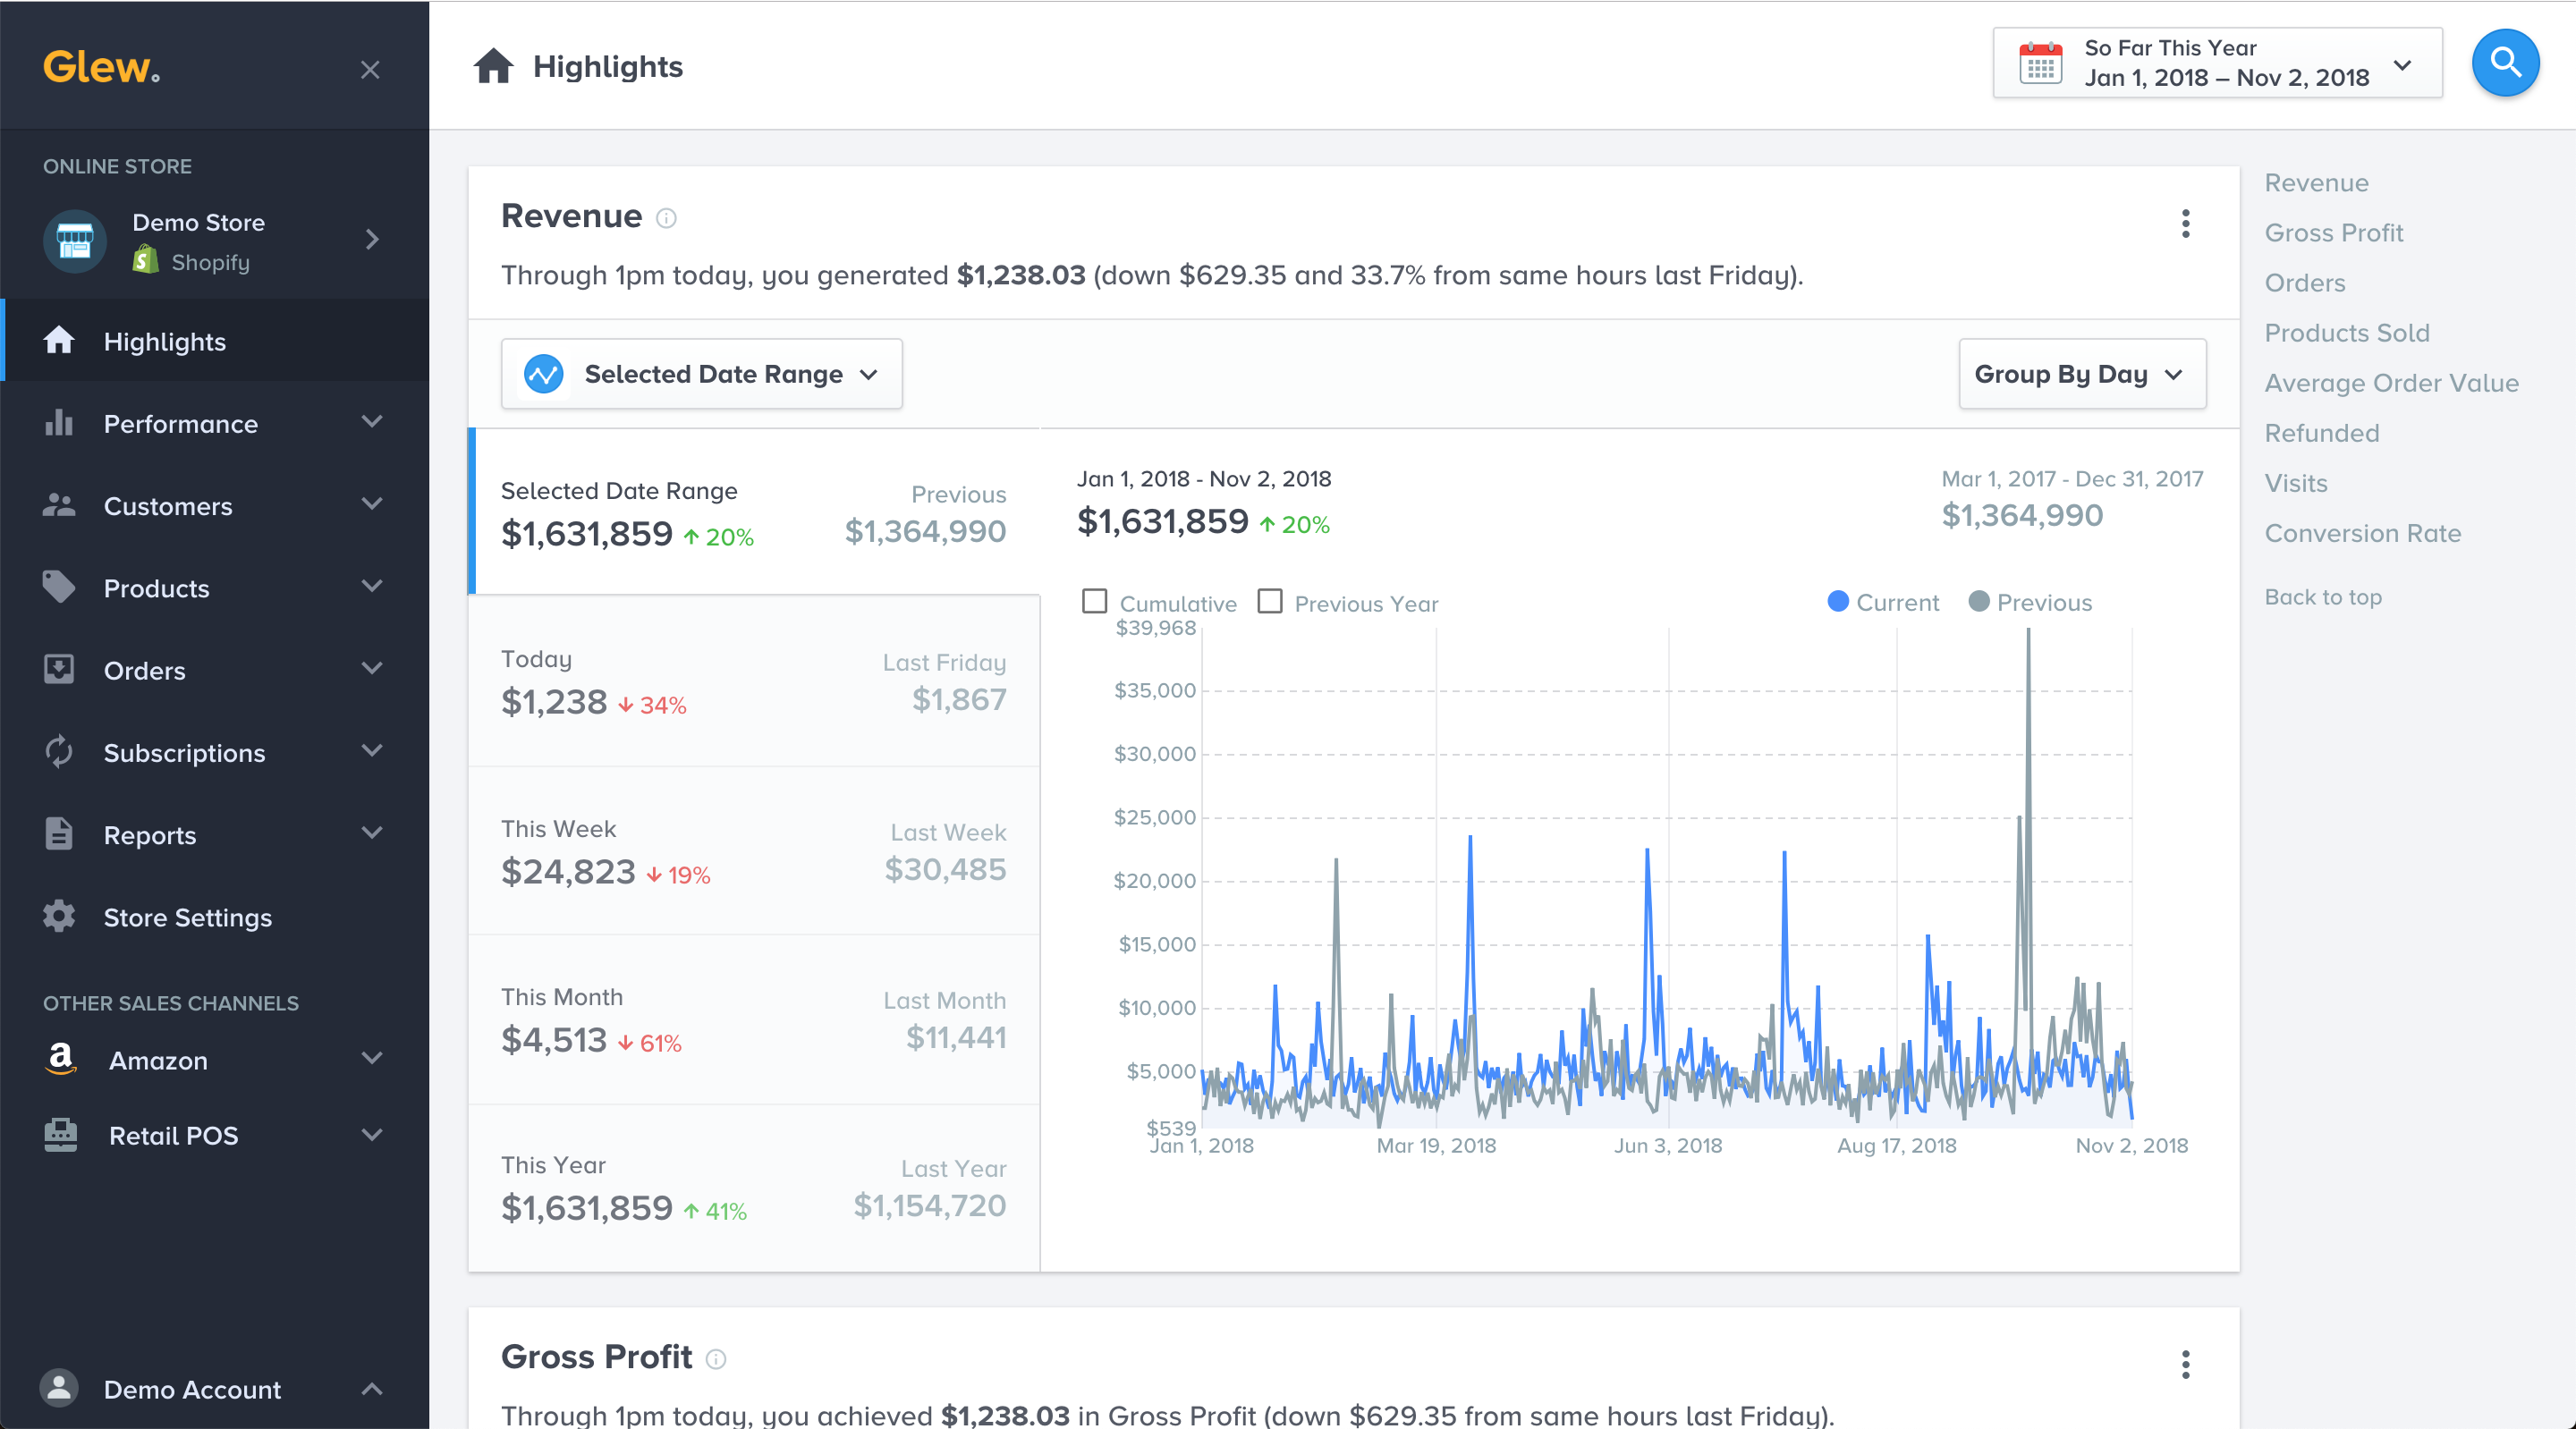Jump to Orders in the right navigation

click(x=2304, y=283)
